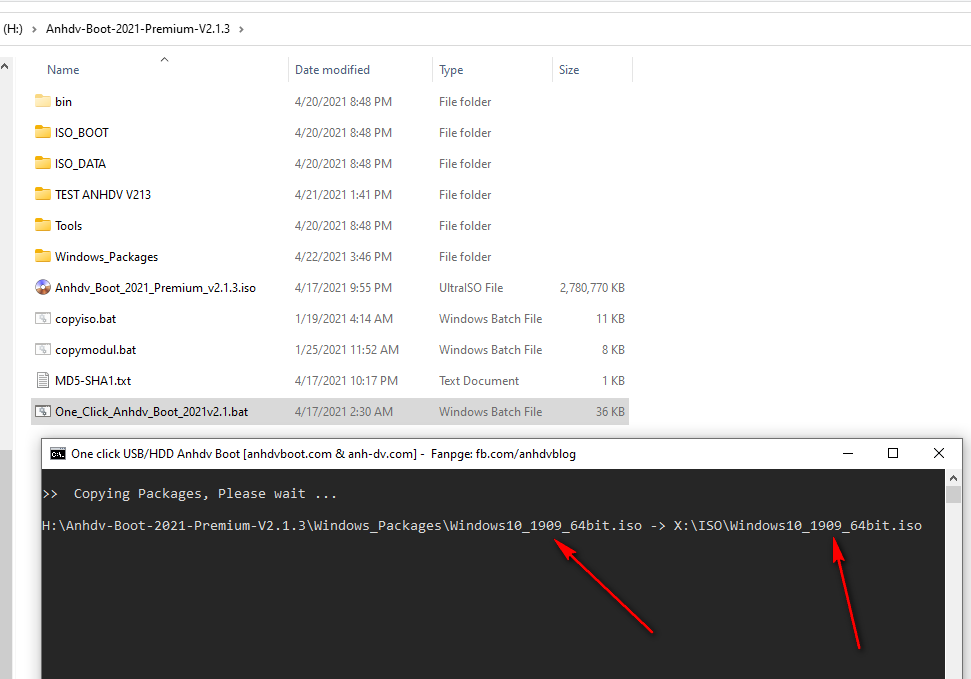Click the 36 KB size of One_Click bat

coord(610,411)
